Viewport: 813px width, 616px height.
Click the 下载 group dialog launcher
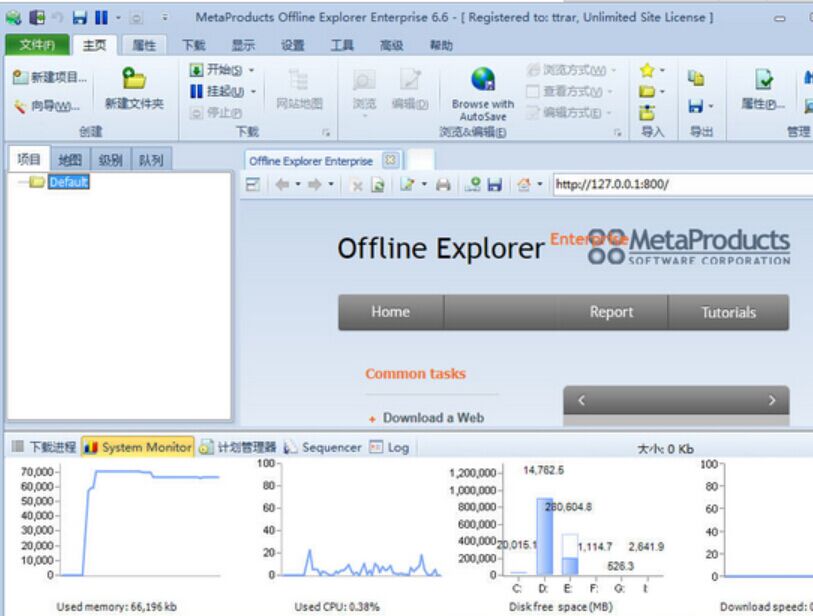tap(326, 133)
